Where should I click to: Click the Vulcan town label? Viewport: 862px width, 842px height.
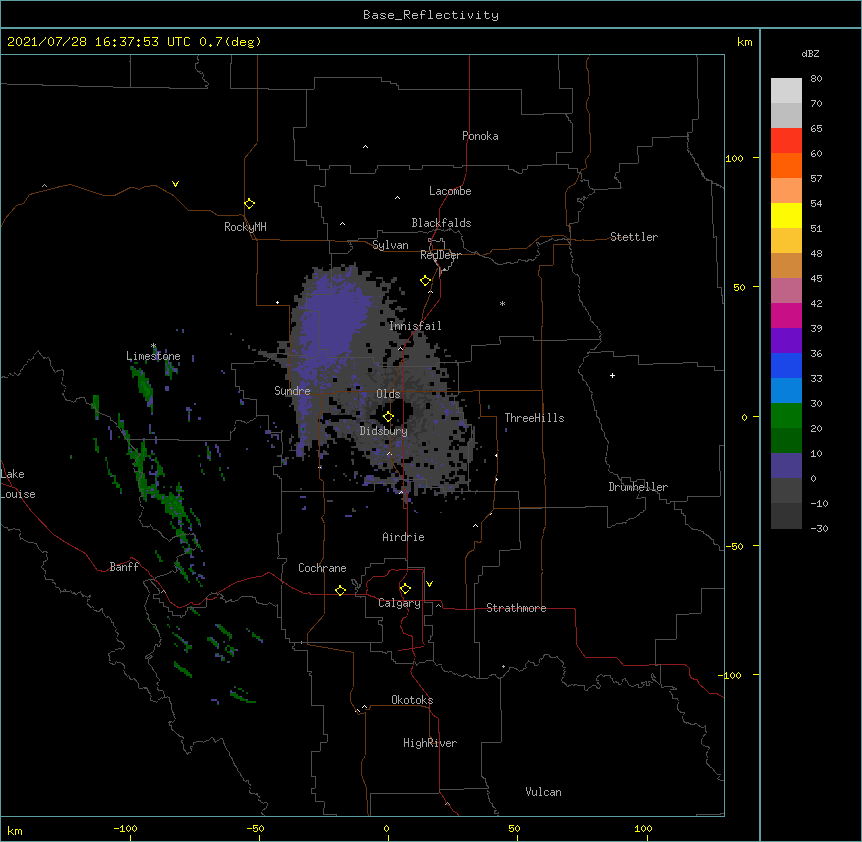pos(543,792)
